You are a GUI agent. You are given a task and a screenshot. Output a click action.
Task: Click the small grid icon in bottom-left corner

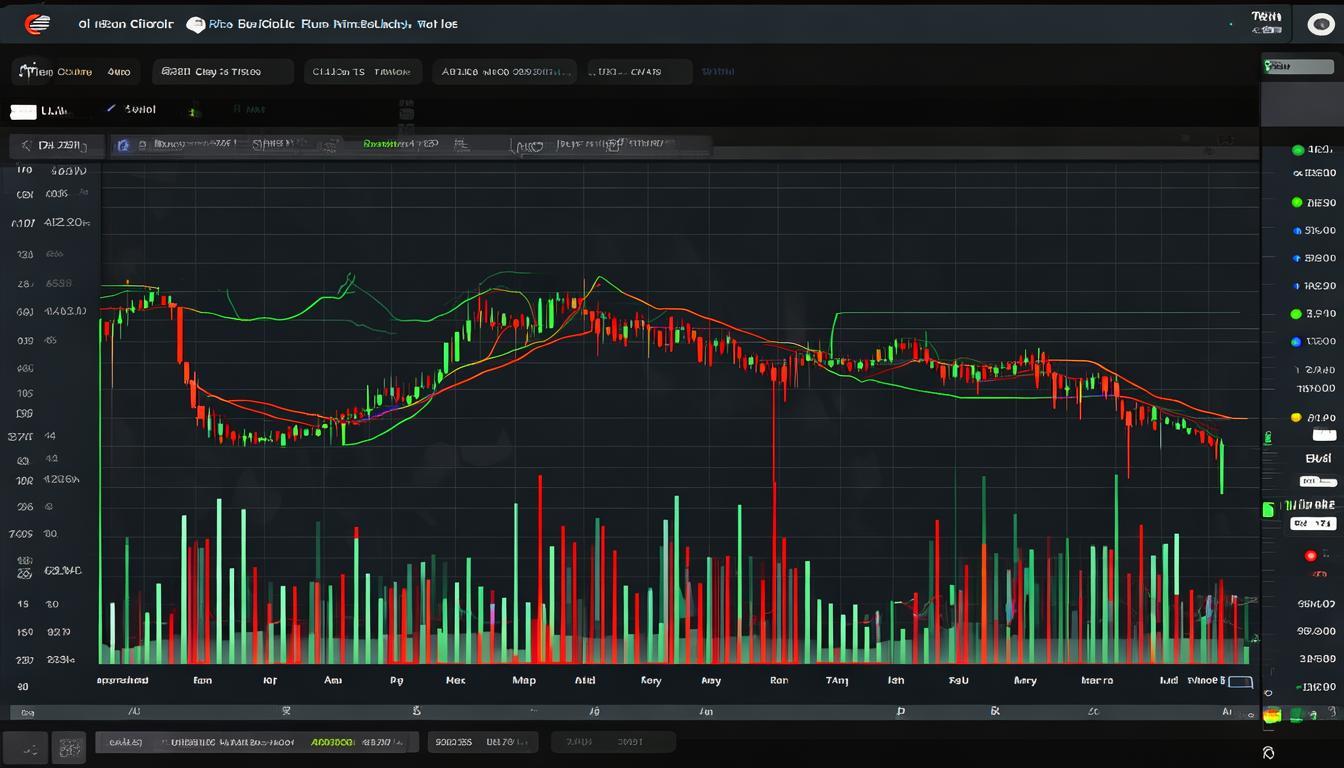click(69, 747)
